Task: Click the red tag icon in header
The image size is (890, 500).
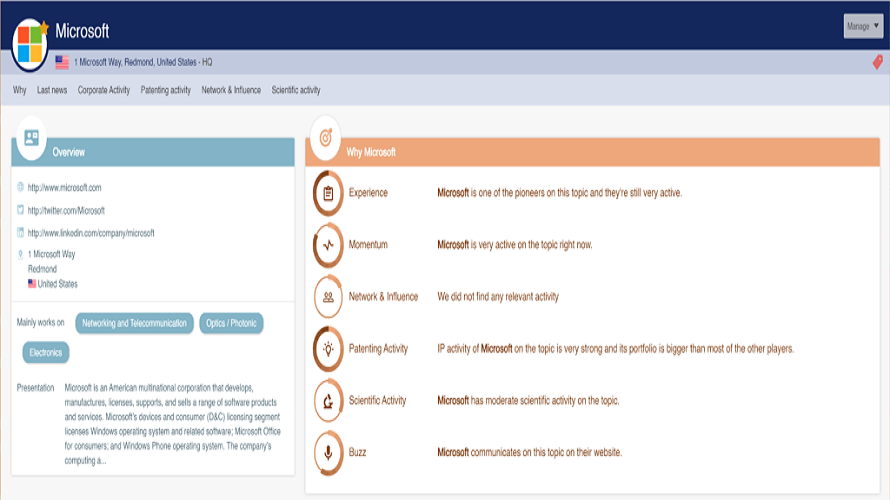Action: (x=878, y=62)
